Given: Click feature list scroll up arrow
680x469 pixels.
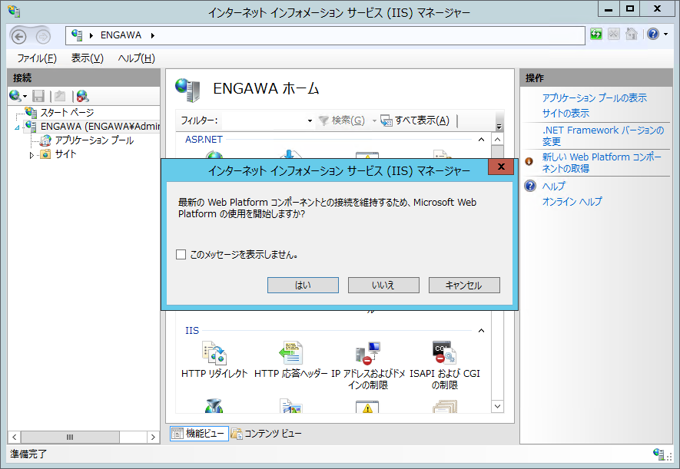Looking at the screenshot, I should tap(497, 139).
